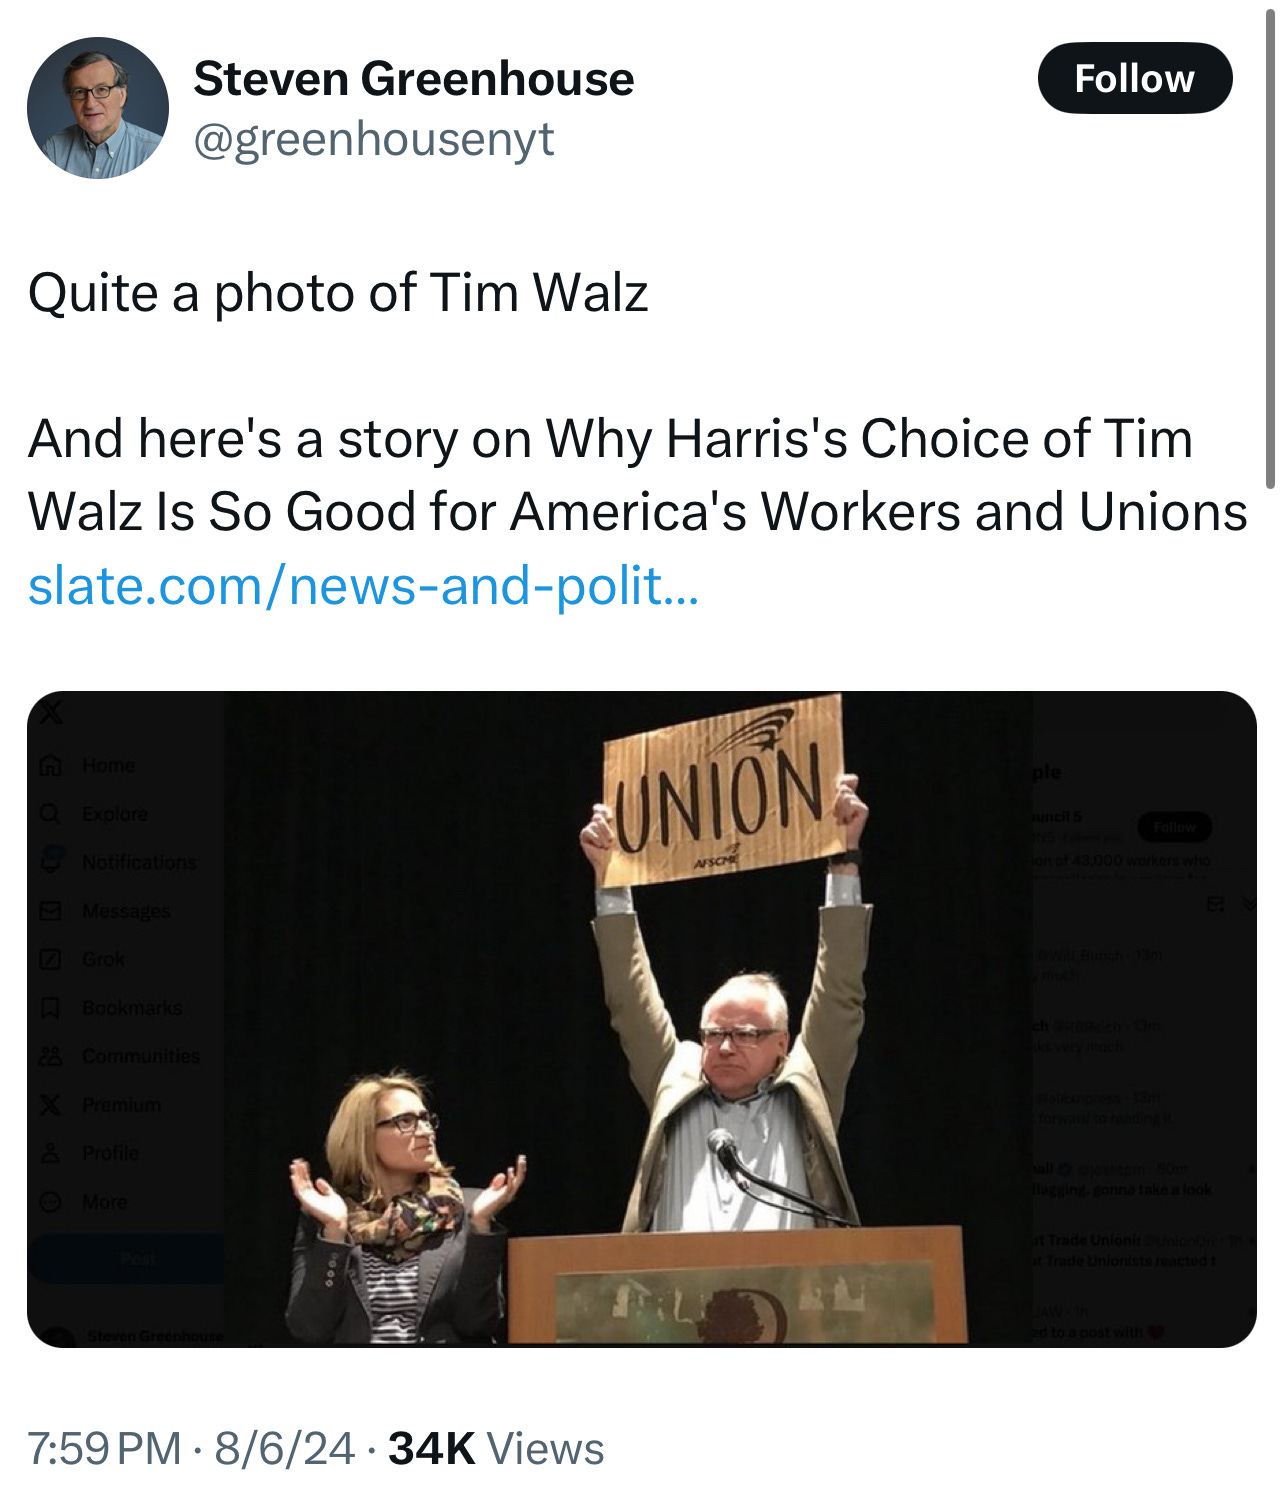Open the Notifications bell icon
1284x1498 pixels.
coord(50,861)
